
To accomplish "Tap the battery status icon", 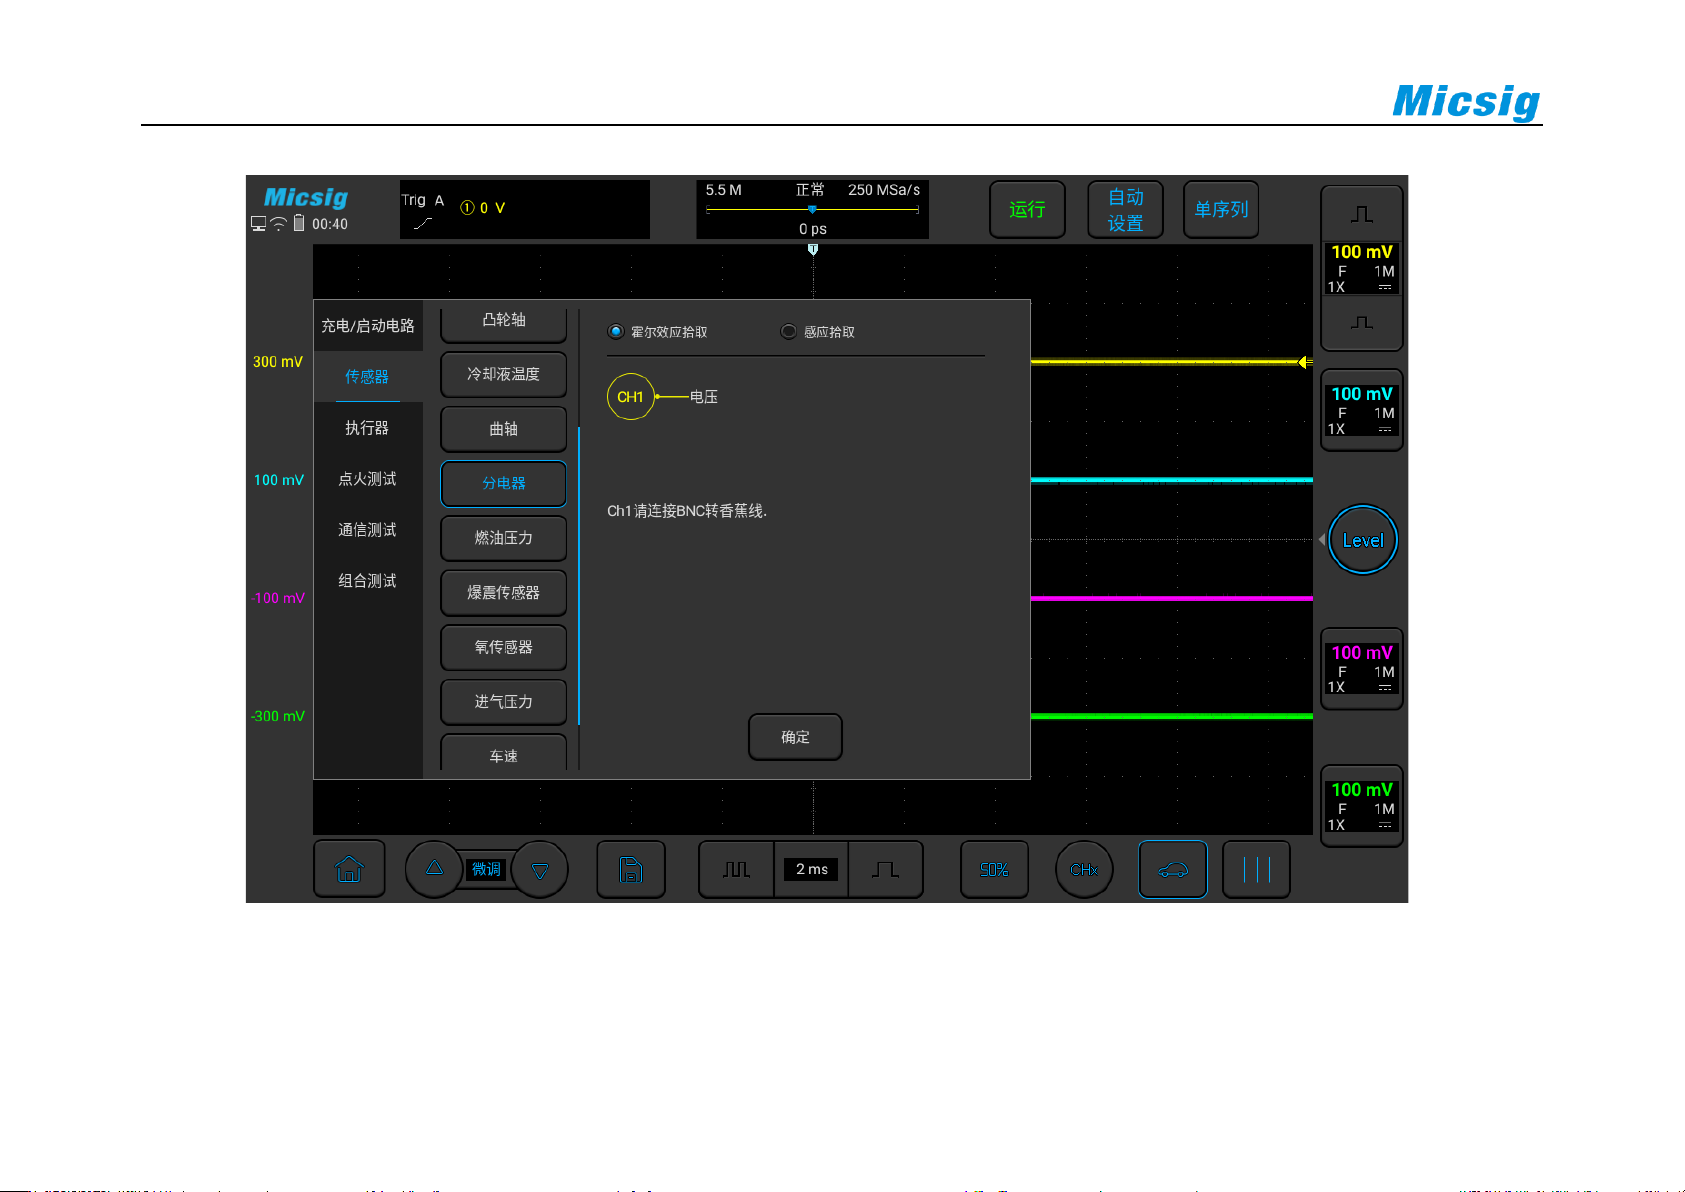I will 298,223.
